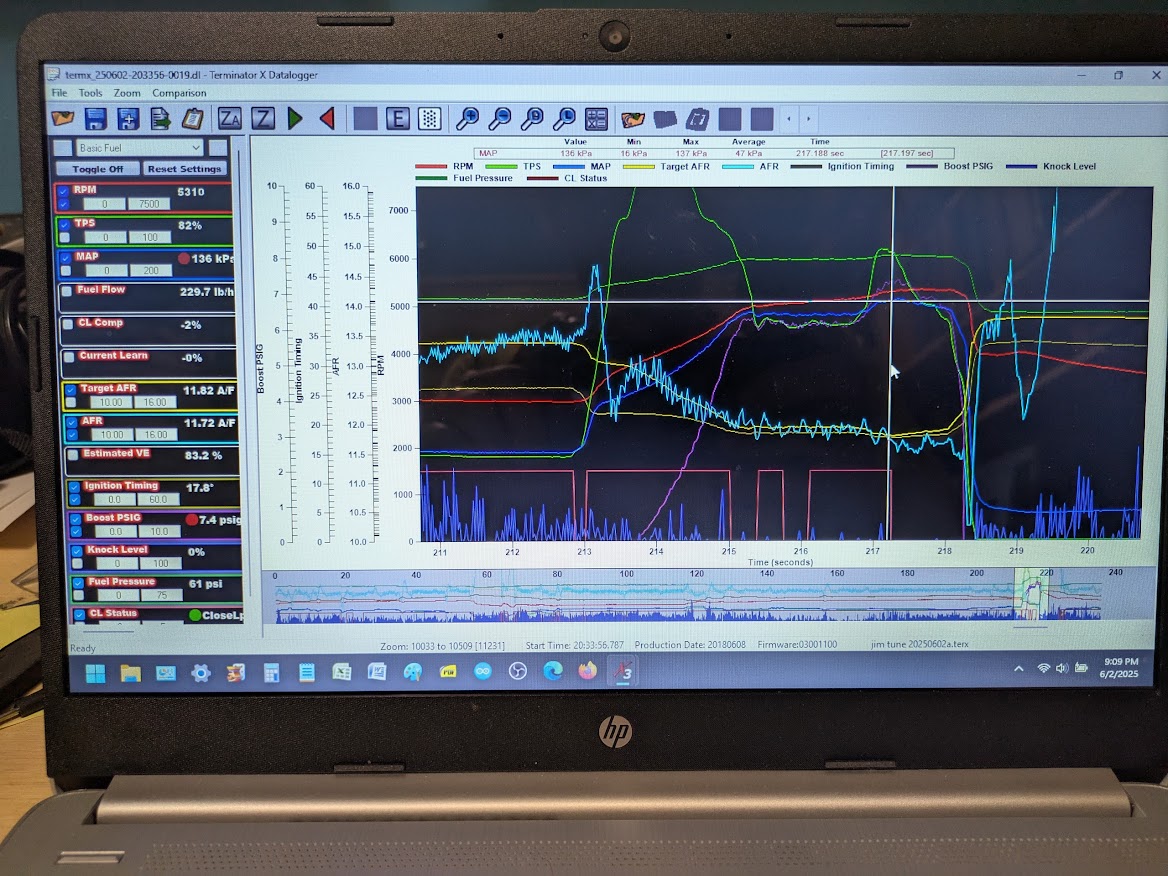Open File Explorer from the taskbar
The image size is (1168, 876).
130,673
